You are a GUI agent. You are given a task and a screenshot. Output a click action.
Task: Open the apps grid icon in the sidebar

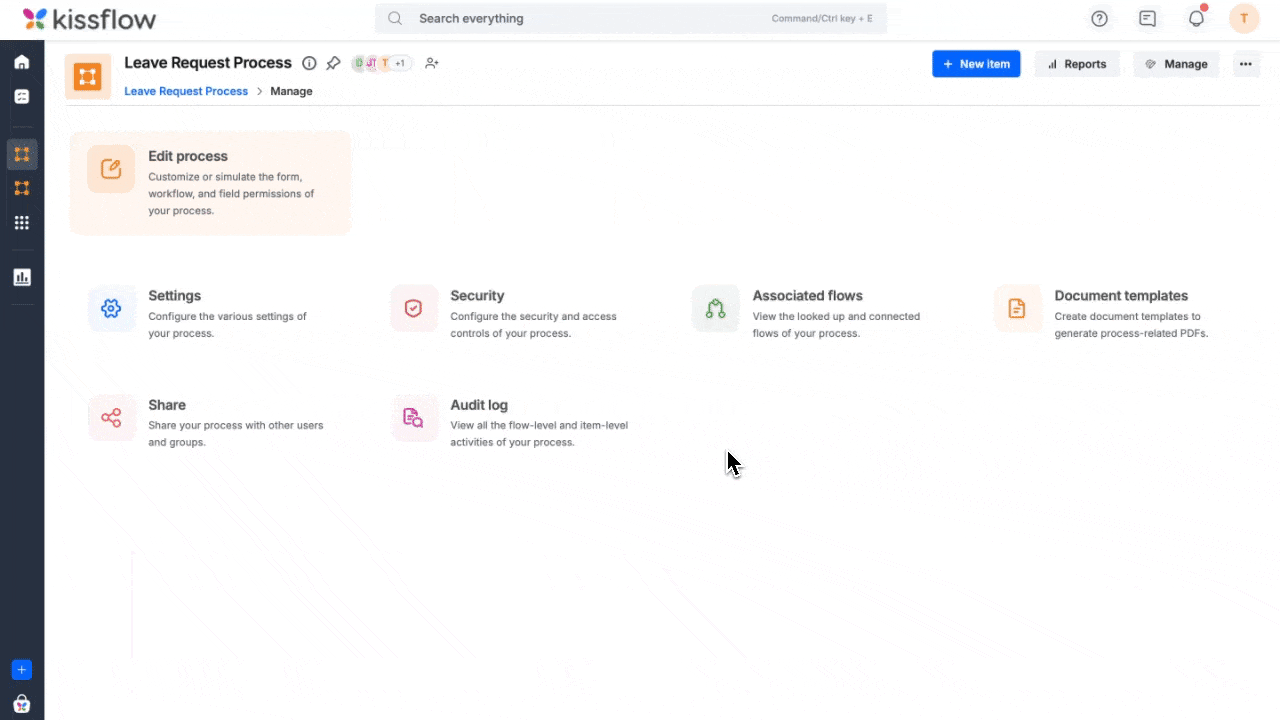[x=21, y=223]
